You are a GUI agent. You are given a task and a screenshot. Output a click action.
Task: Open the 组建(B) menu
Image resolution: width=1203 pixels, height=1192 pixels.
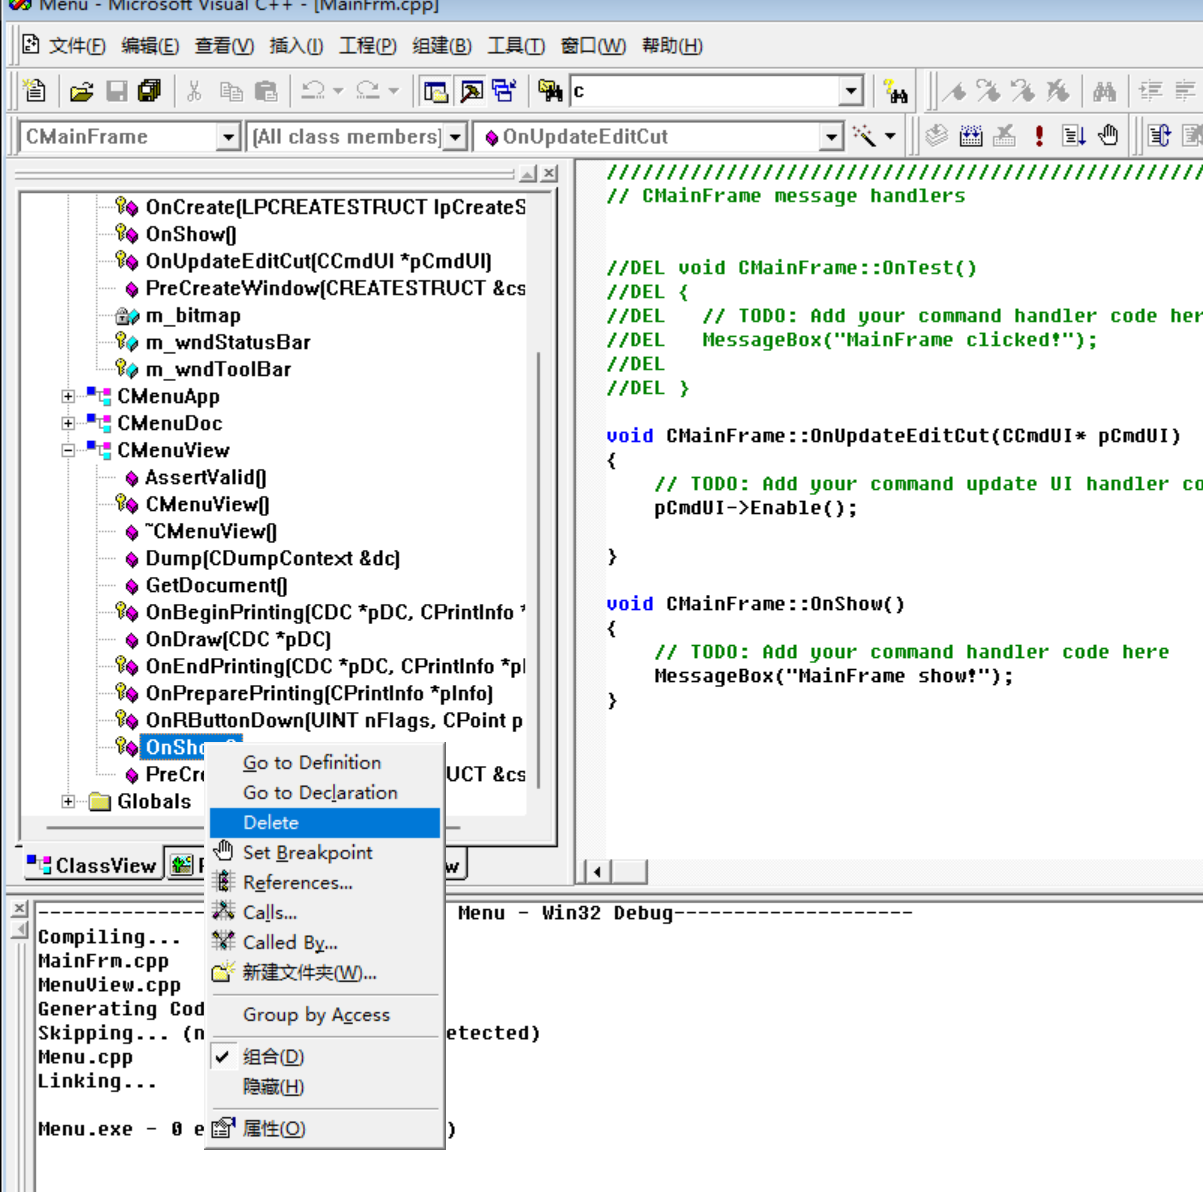(x=442, y=46)
